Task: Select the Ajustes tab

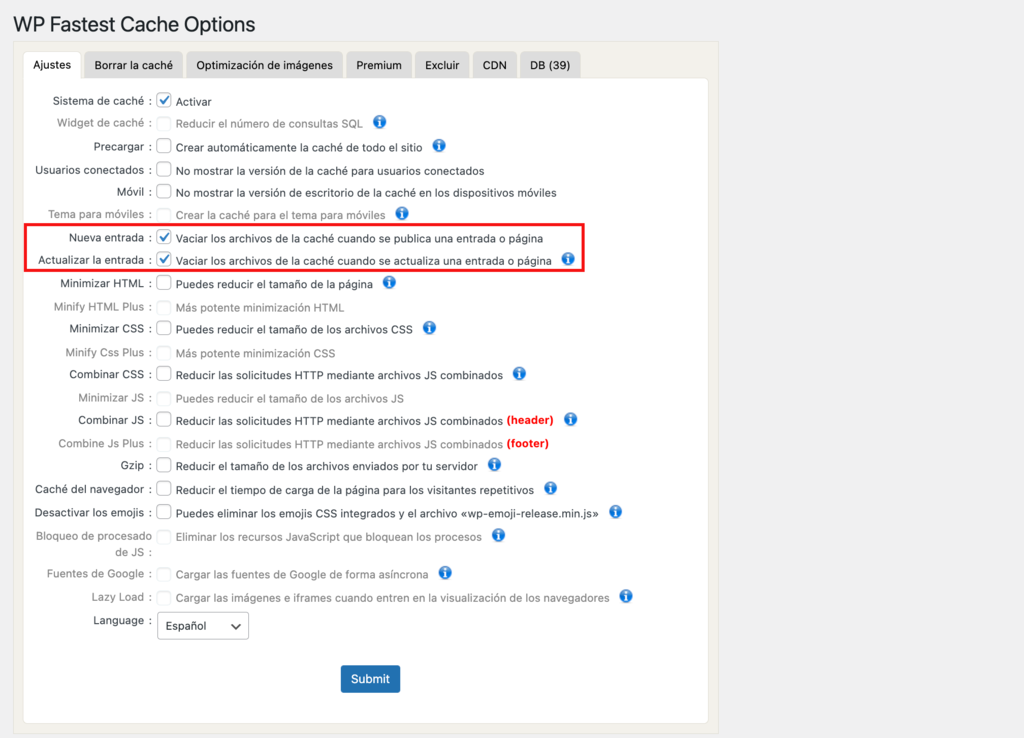Action: pyautogui.click(x=52, y=65)
